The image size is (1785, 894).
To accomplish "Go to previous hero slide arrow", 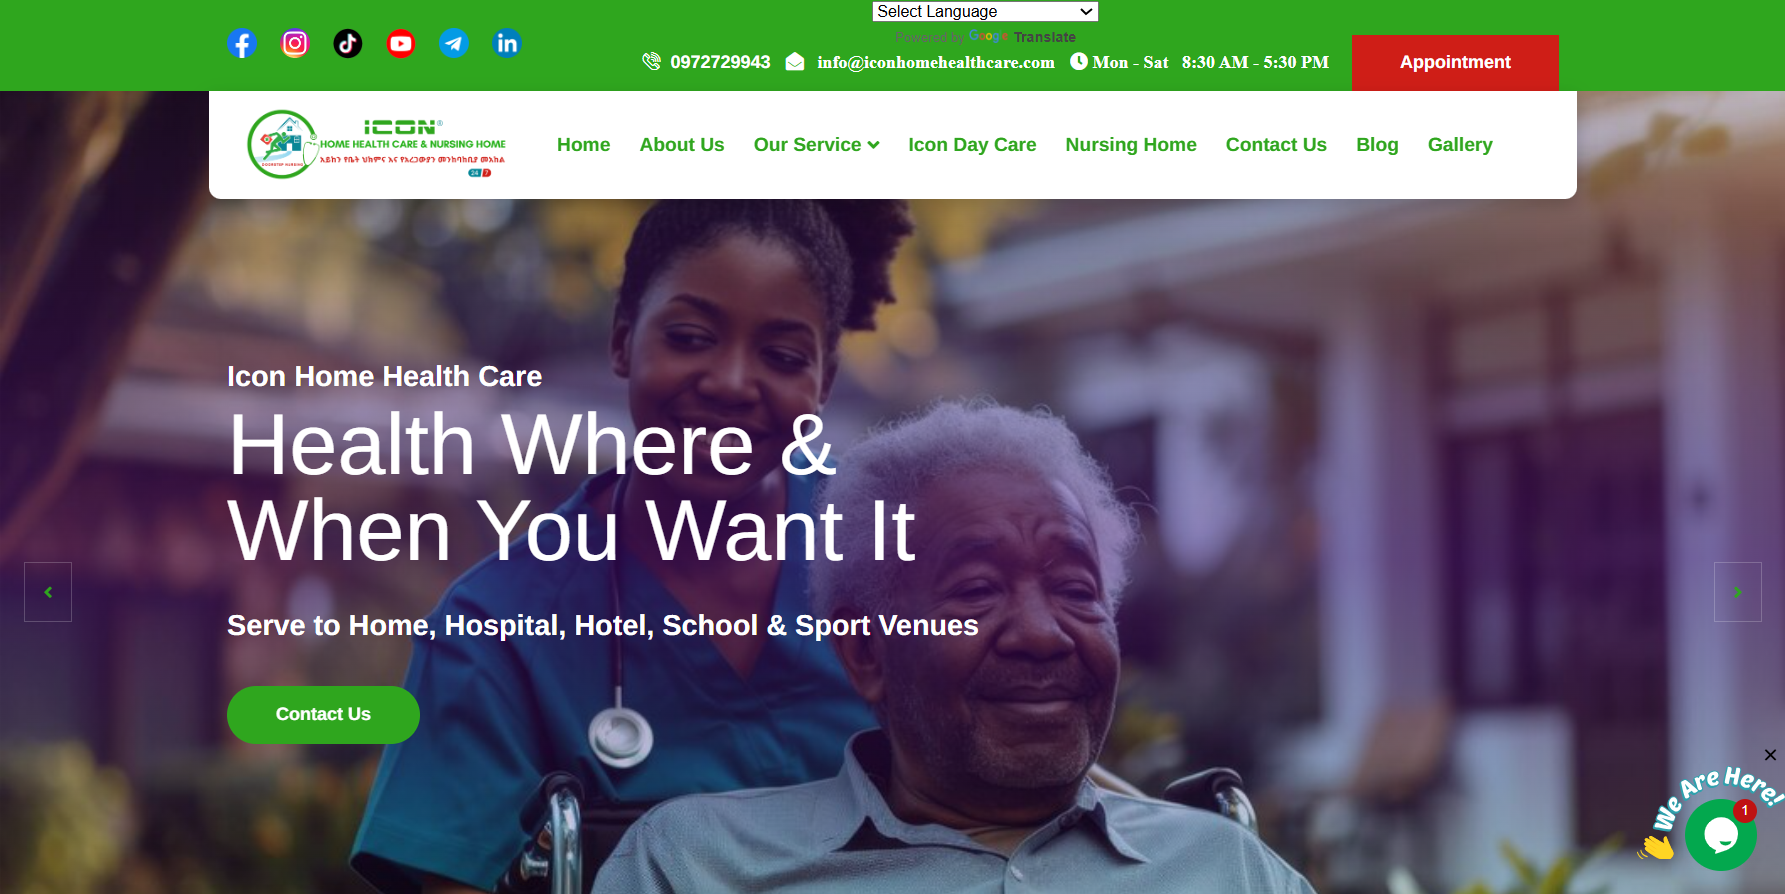I will point(48,592).
